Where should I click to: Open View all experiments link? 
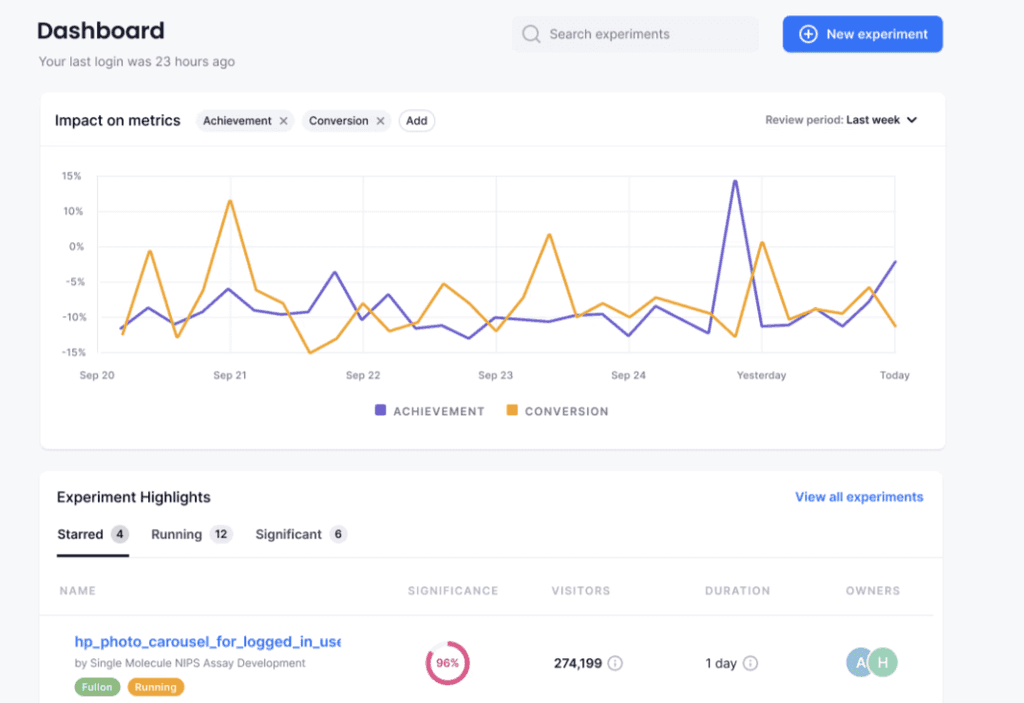pyautogui.click(x=859, y=497)
